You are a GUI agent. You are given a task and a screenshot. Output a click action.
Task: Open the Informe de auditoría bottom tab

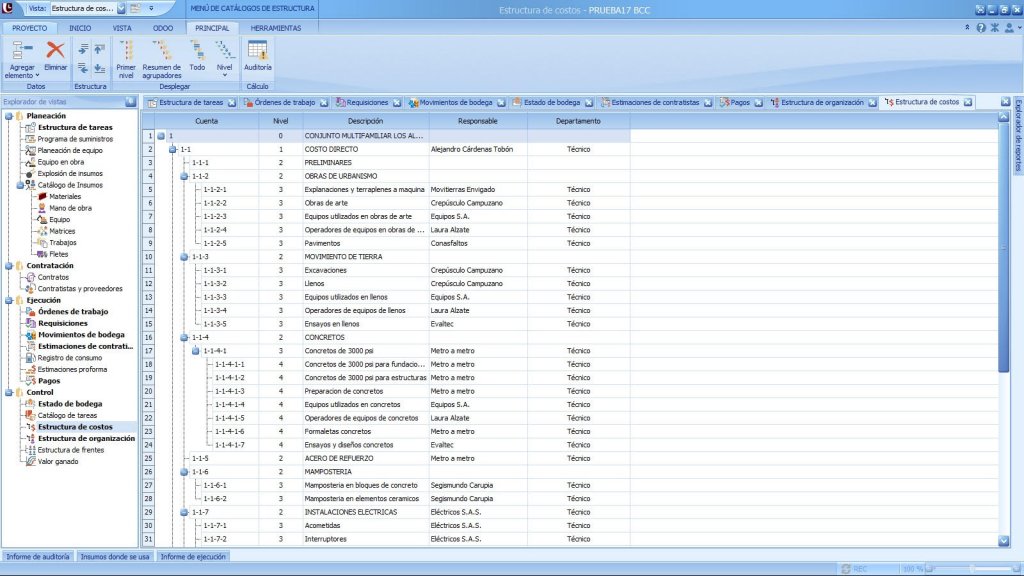click(x=37, y=556)
